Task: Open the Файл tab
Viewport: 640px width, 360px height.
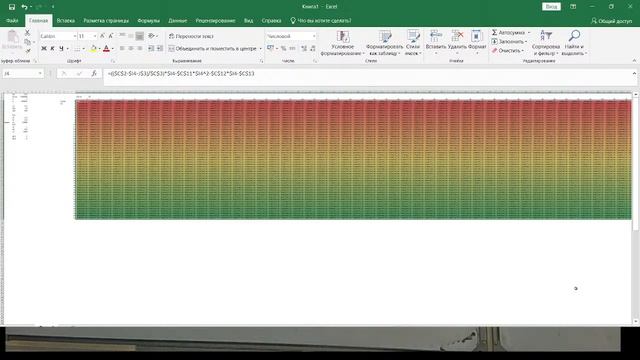Action: click(x=12, y=20)
